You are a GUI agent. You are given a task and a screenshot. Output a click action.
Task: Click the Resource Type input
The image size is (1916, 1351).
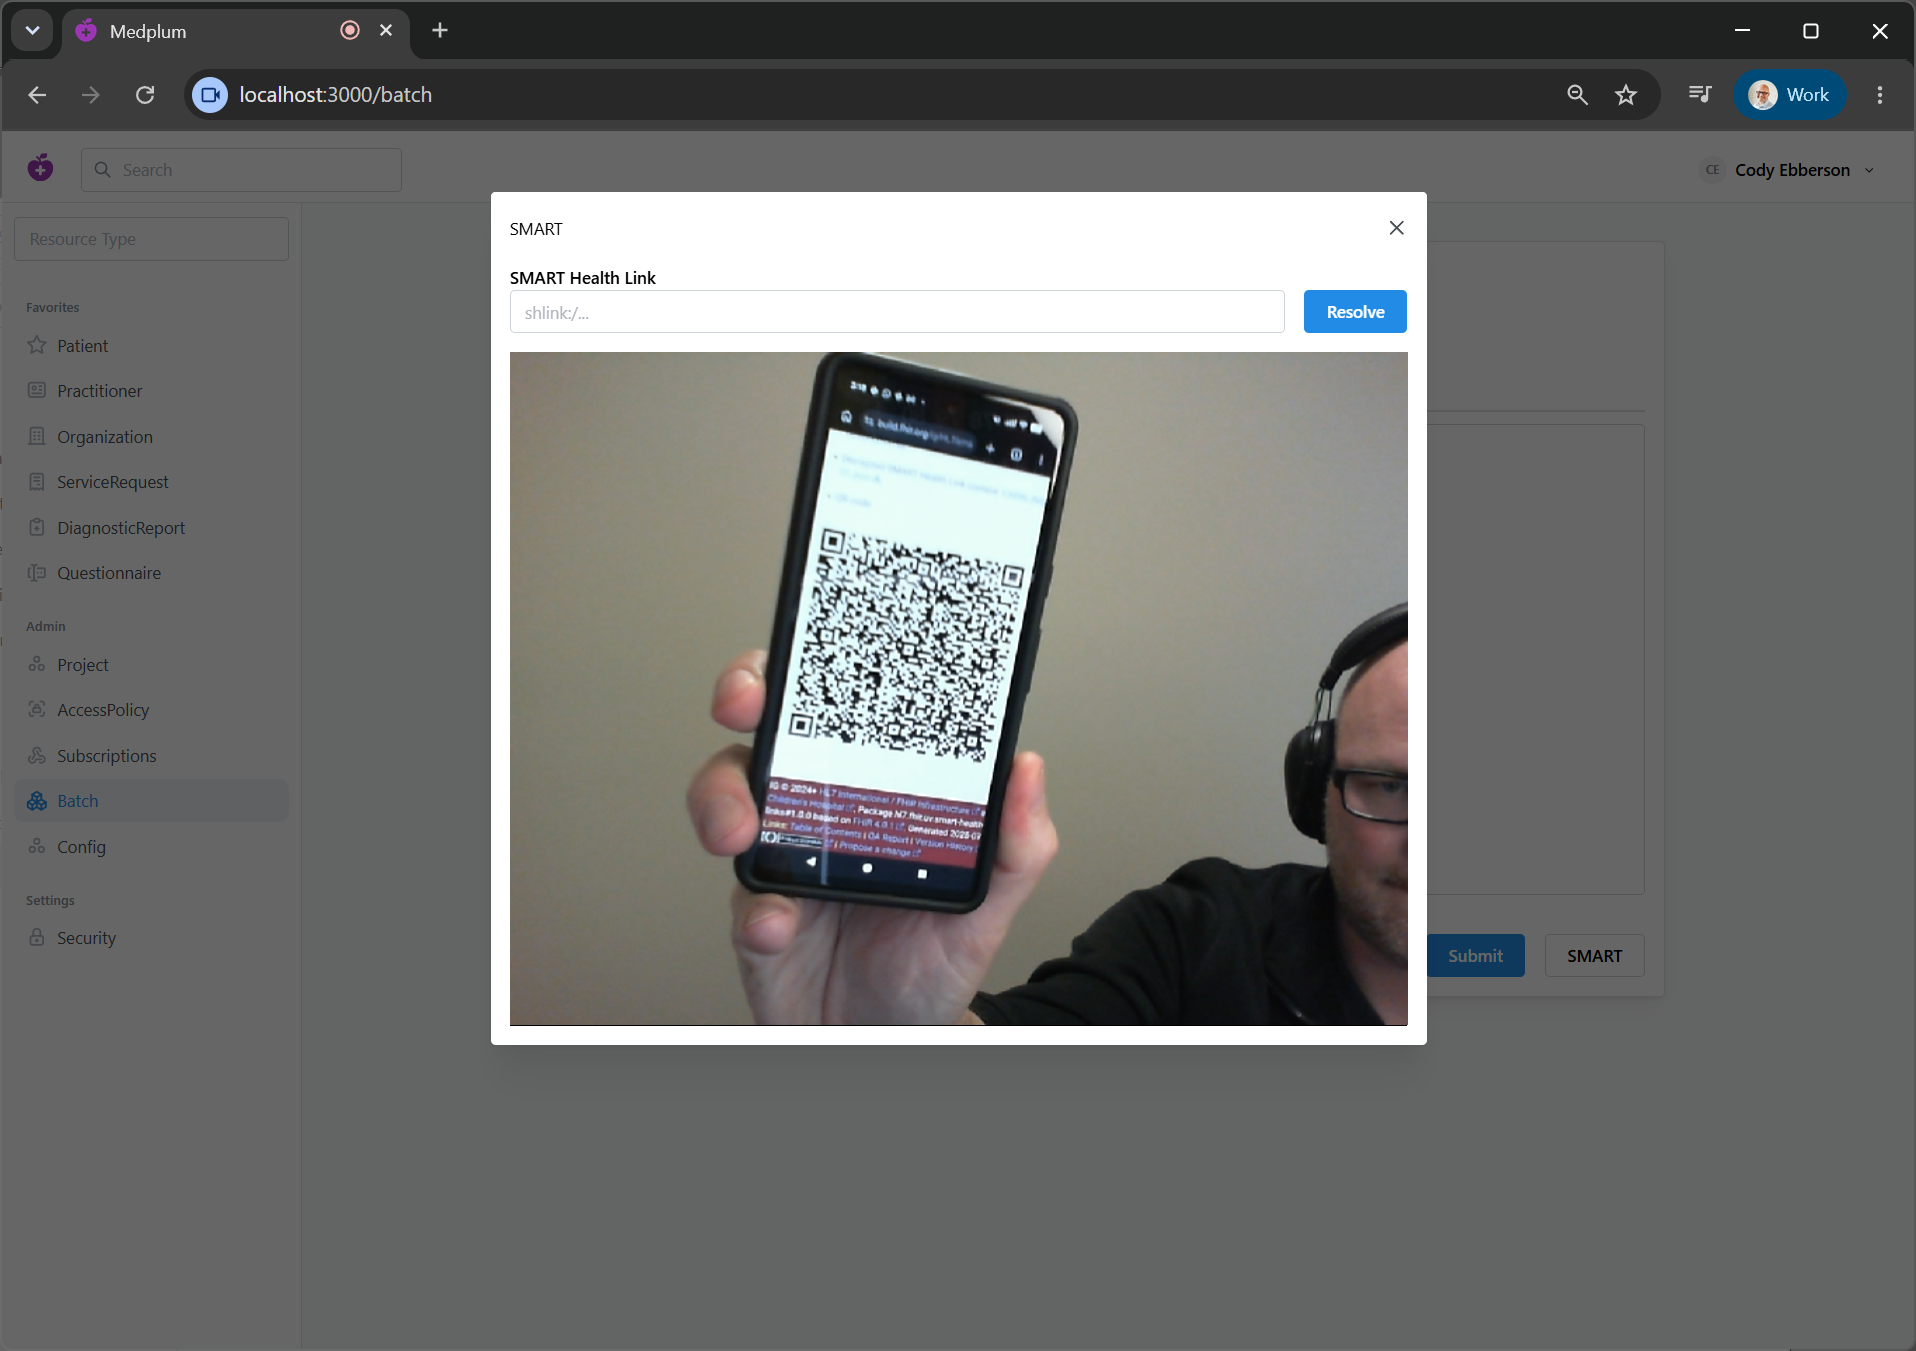(151, 239)
